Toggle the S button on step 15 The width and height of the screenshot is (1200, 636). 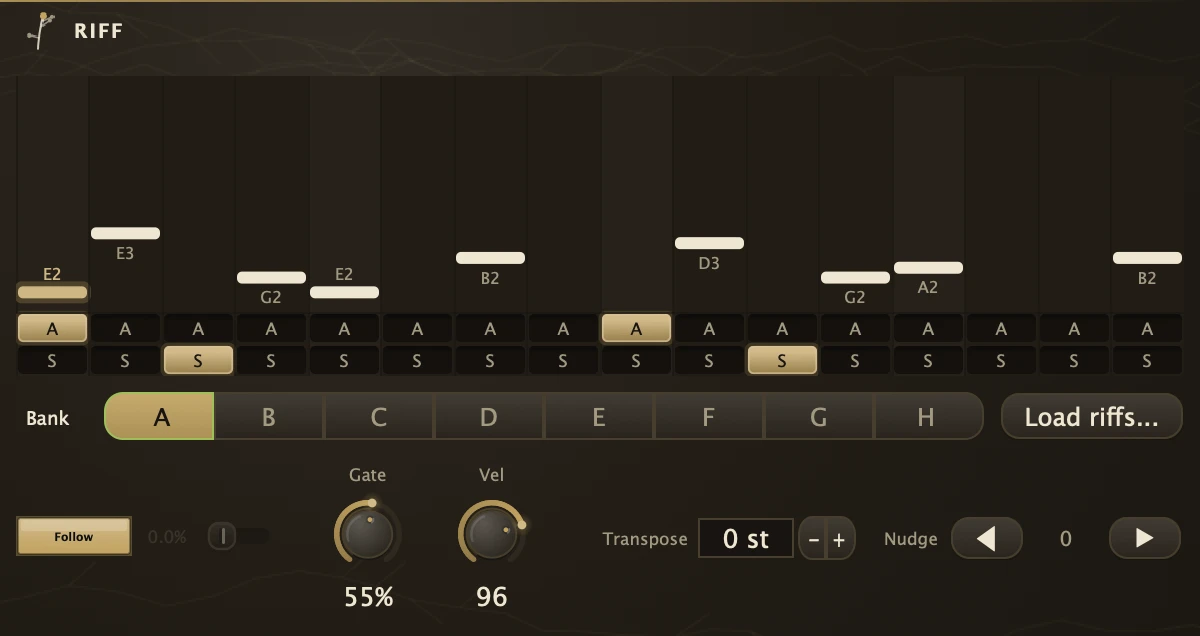pos(1074,361)
